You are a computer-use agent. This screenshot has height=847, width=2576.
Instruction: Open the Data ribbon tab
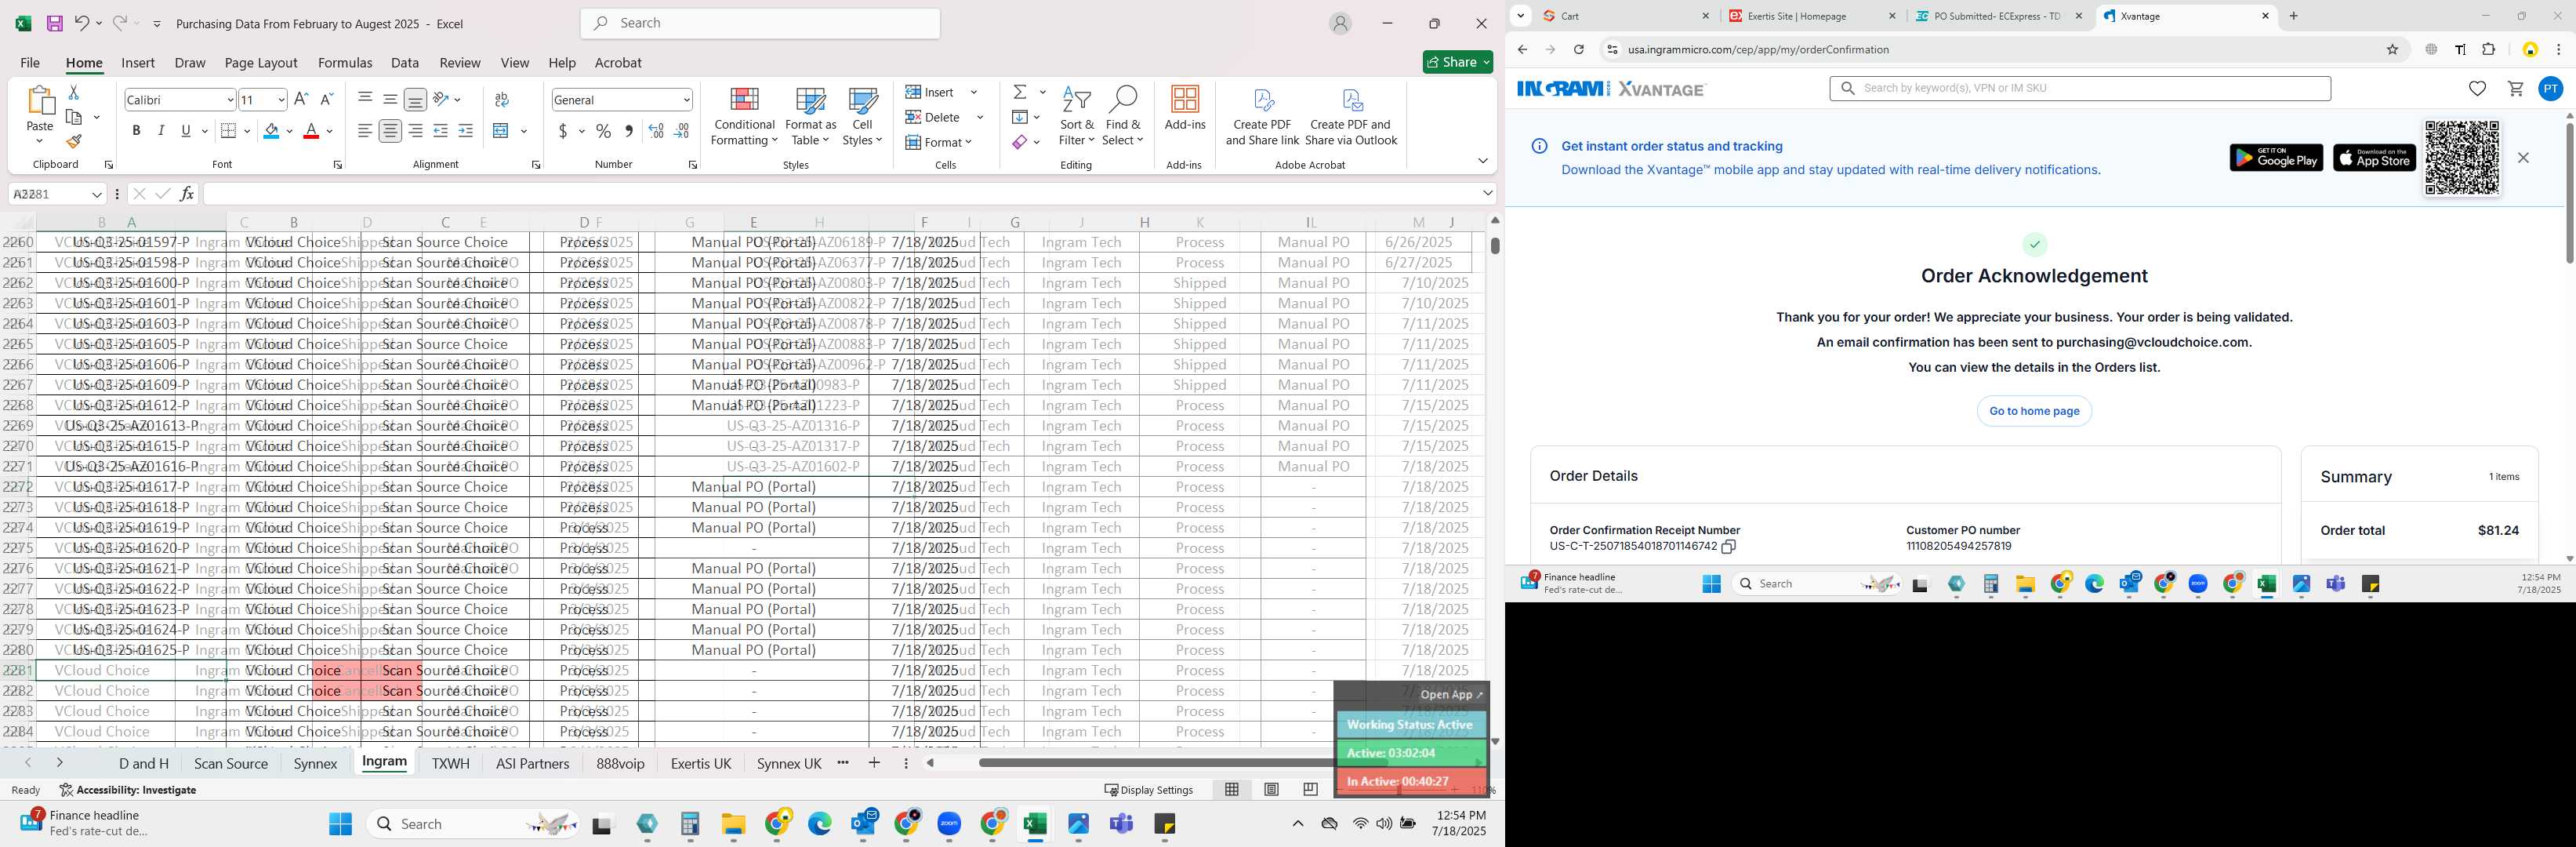coord(405,62)
